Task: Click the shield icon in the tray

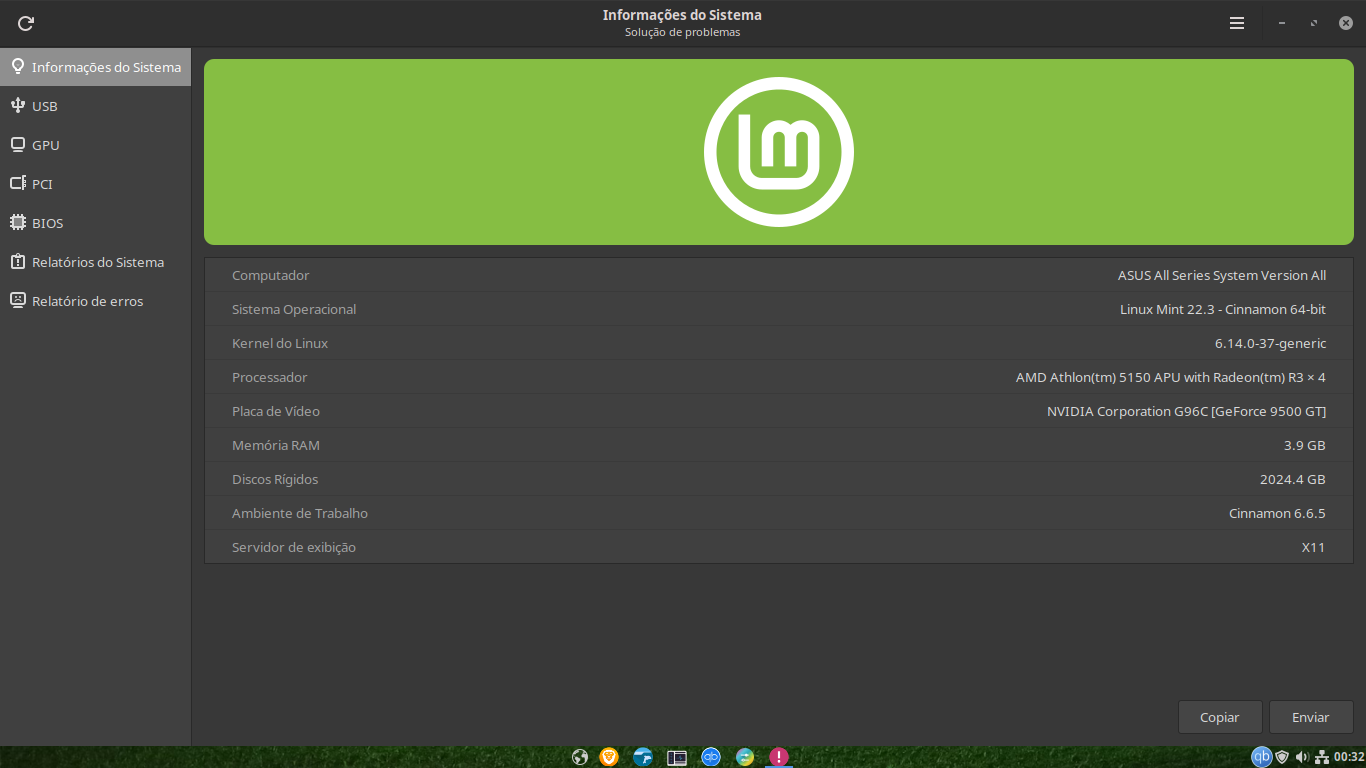Action: click(x=1282, y=757)
